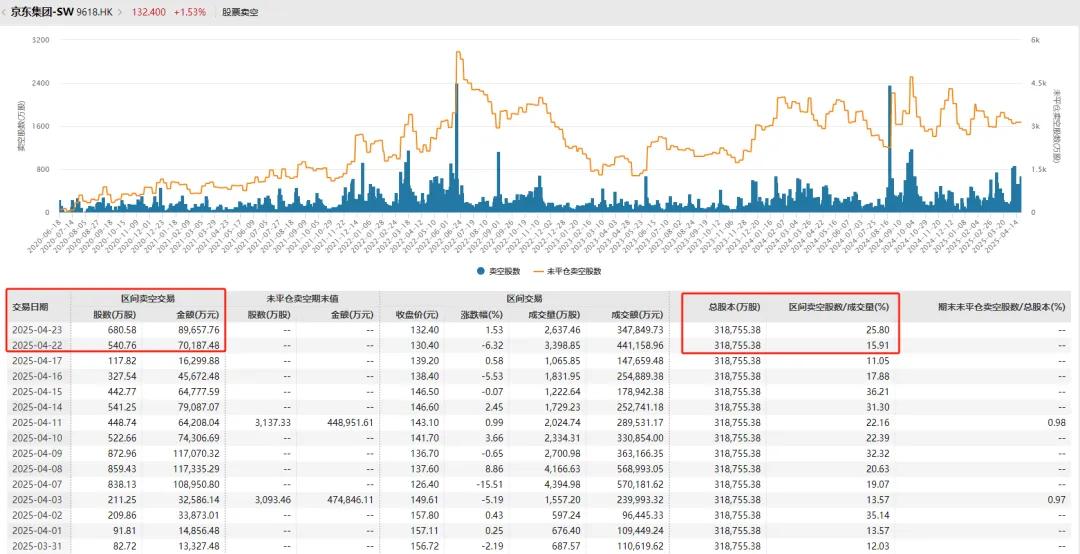Click the 京东集团-SW stock name
Image resolution: width=1080 pixels, height=554 pixels.
[x=37, y=12]
